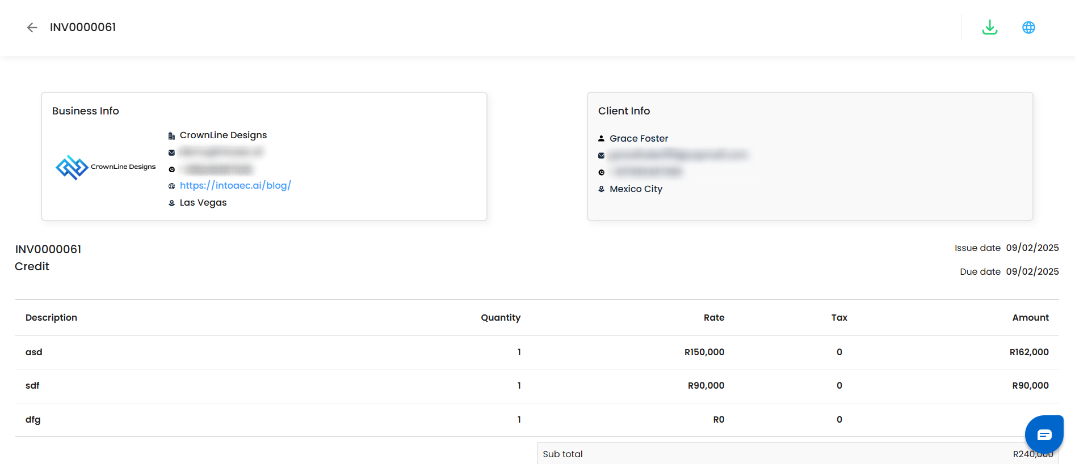
Task: Click the person icon beside Grace Foster
Action: point(601,139)
